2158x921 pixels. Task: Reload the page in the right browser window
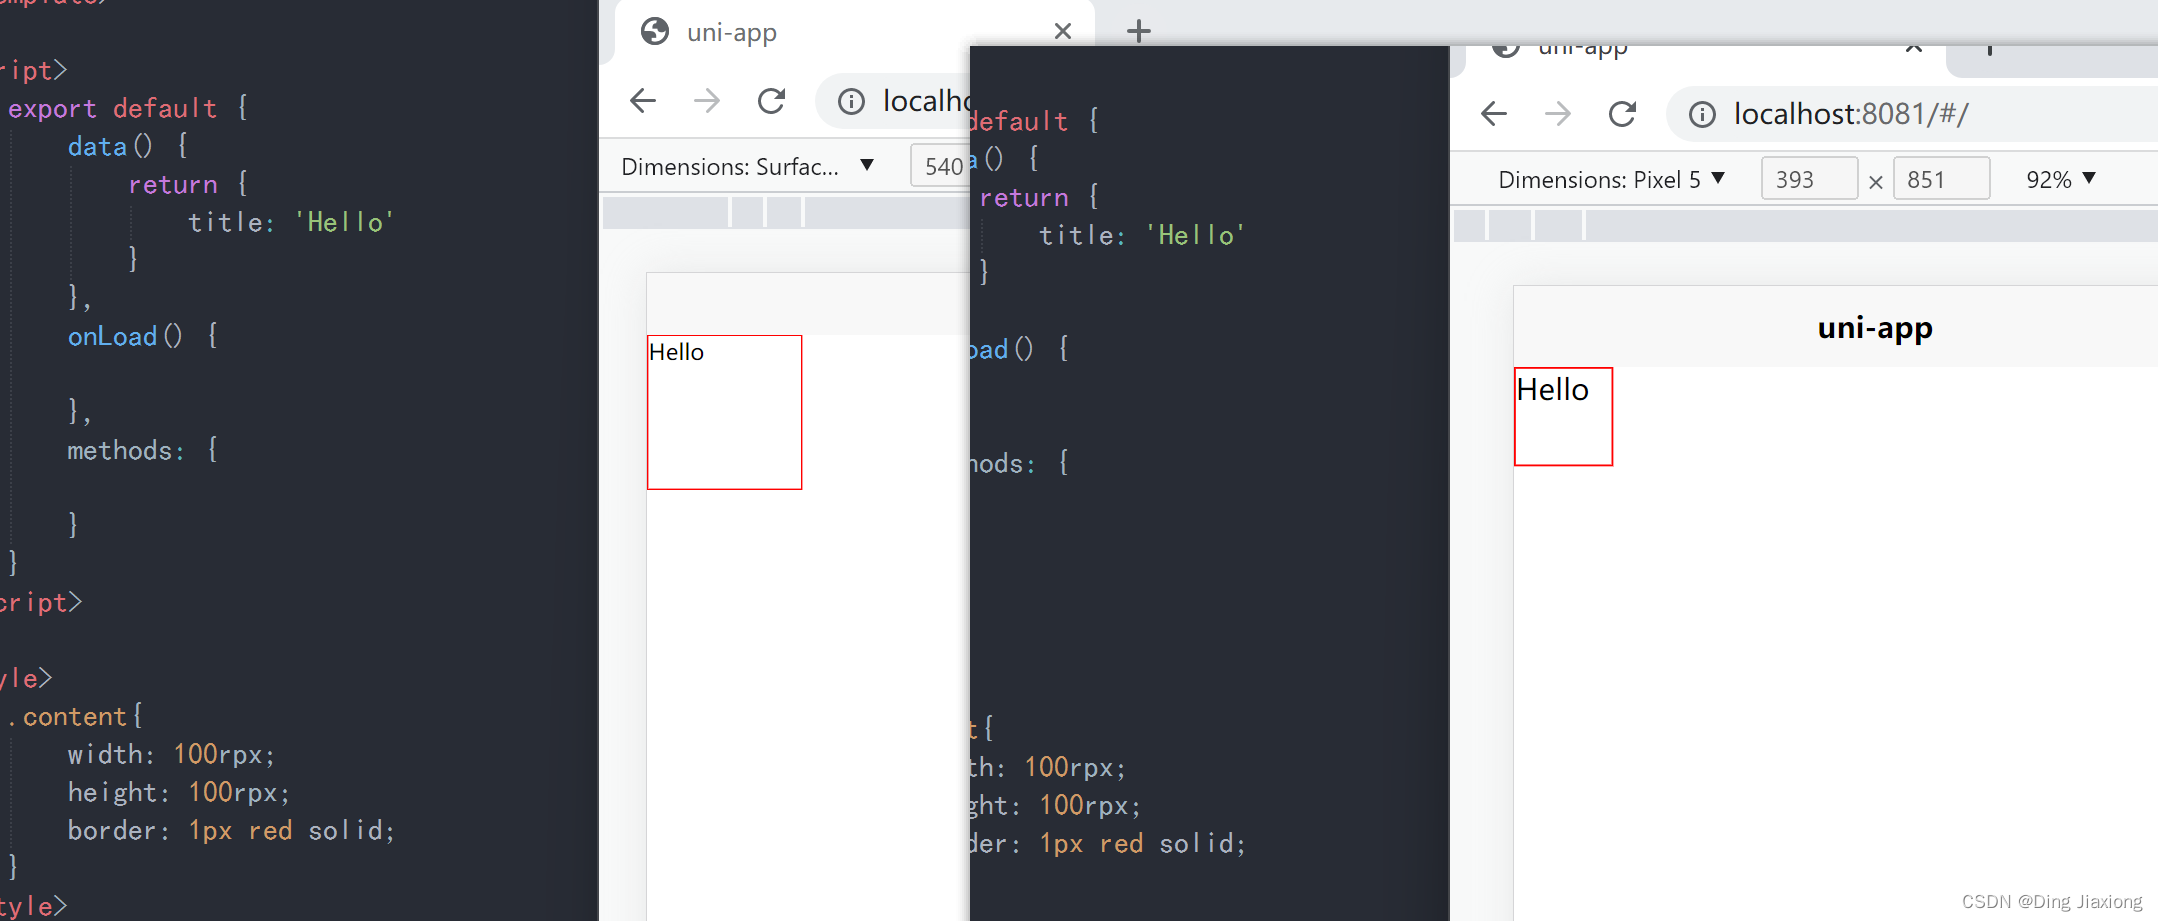tap(1622, 113)
